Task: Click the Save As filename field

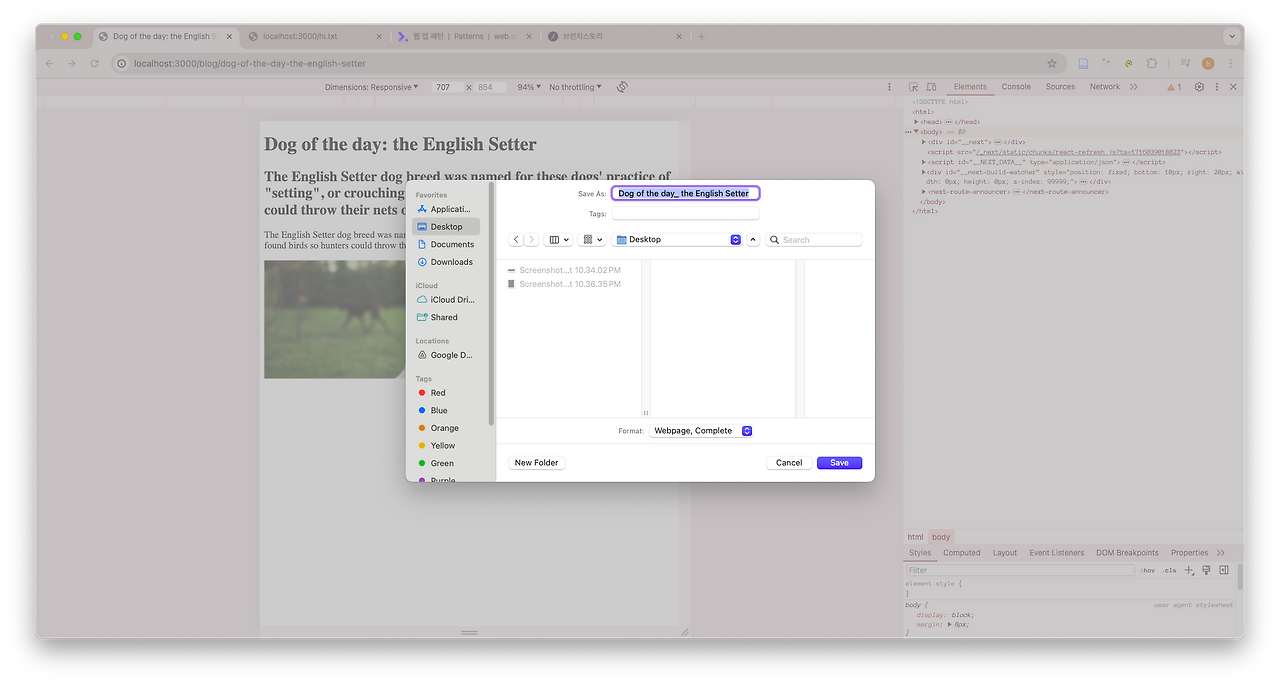Action: coord(685,193)
